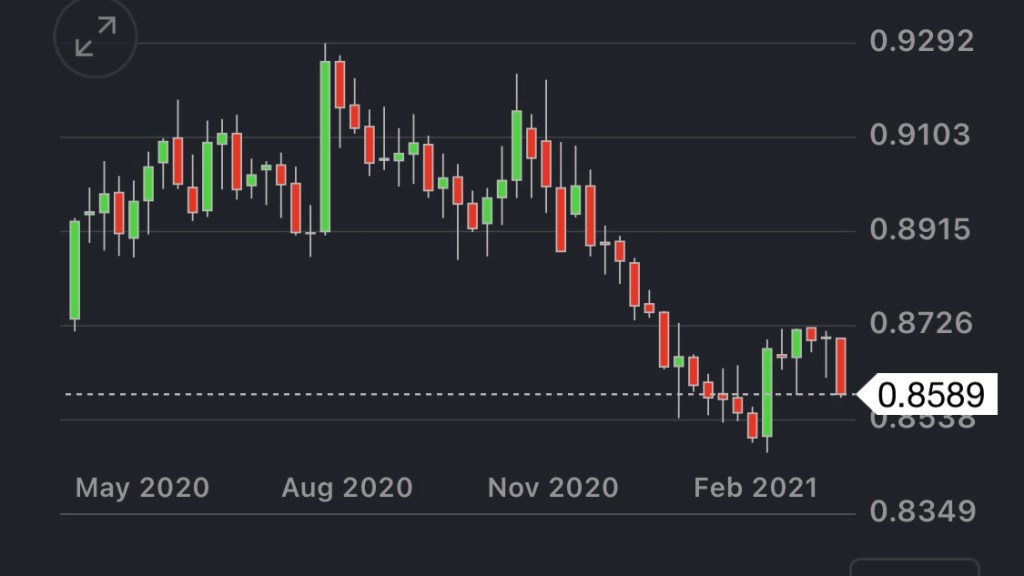Click the red candle right after the tallest green candle

[x=340, y=85]
